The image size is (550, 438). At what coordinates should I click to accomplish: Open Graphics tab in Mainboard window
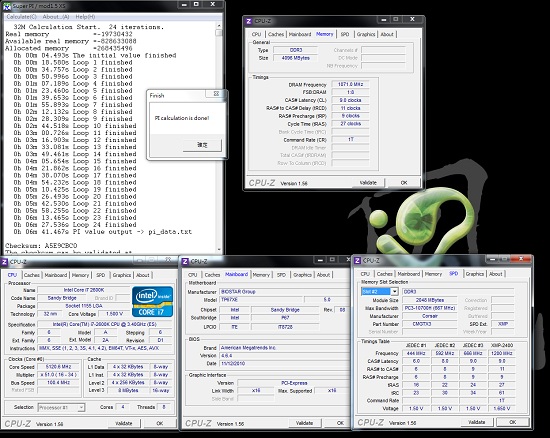[302, 275]
